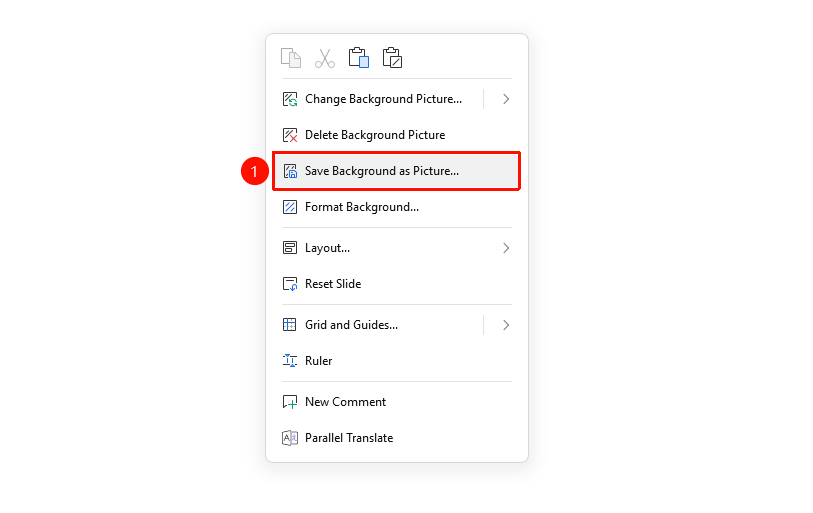
Task: Click the Cut scissors icon
Action: click(x=325, y=58)
